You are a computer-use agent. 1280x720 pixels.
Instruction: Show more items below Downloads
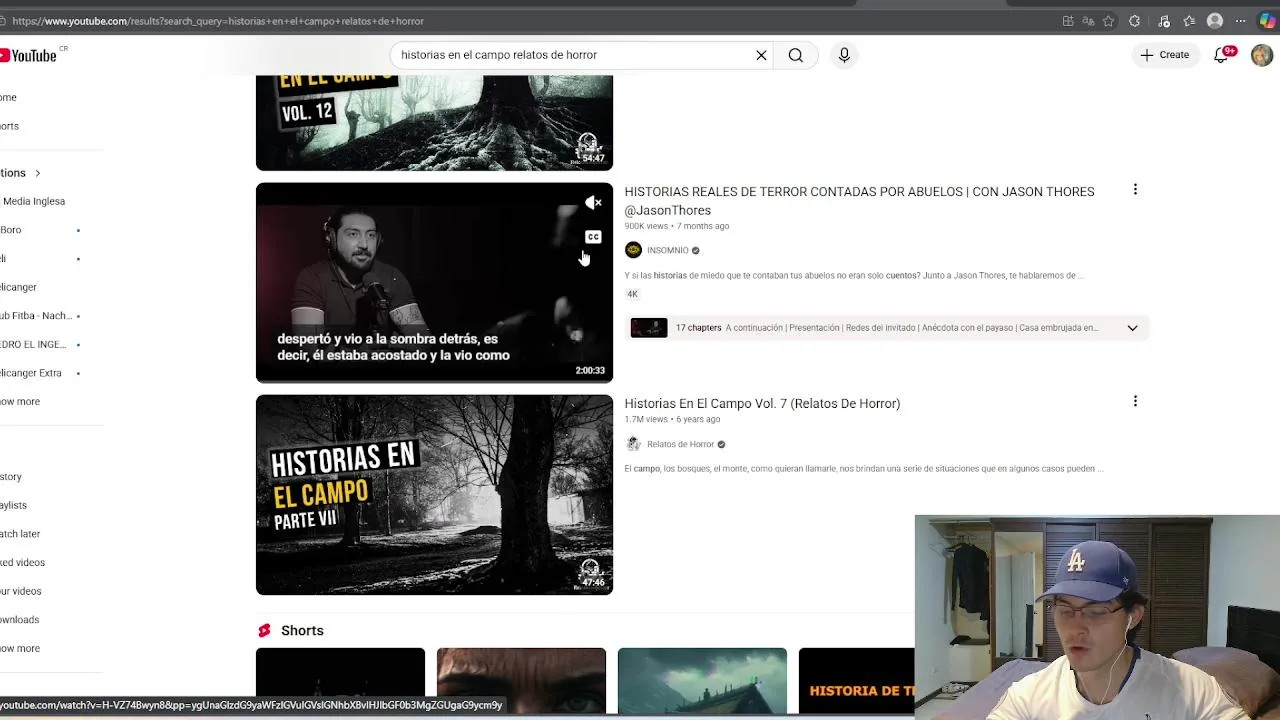pos(20,649)
